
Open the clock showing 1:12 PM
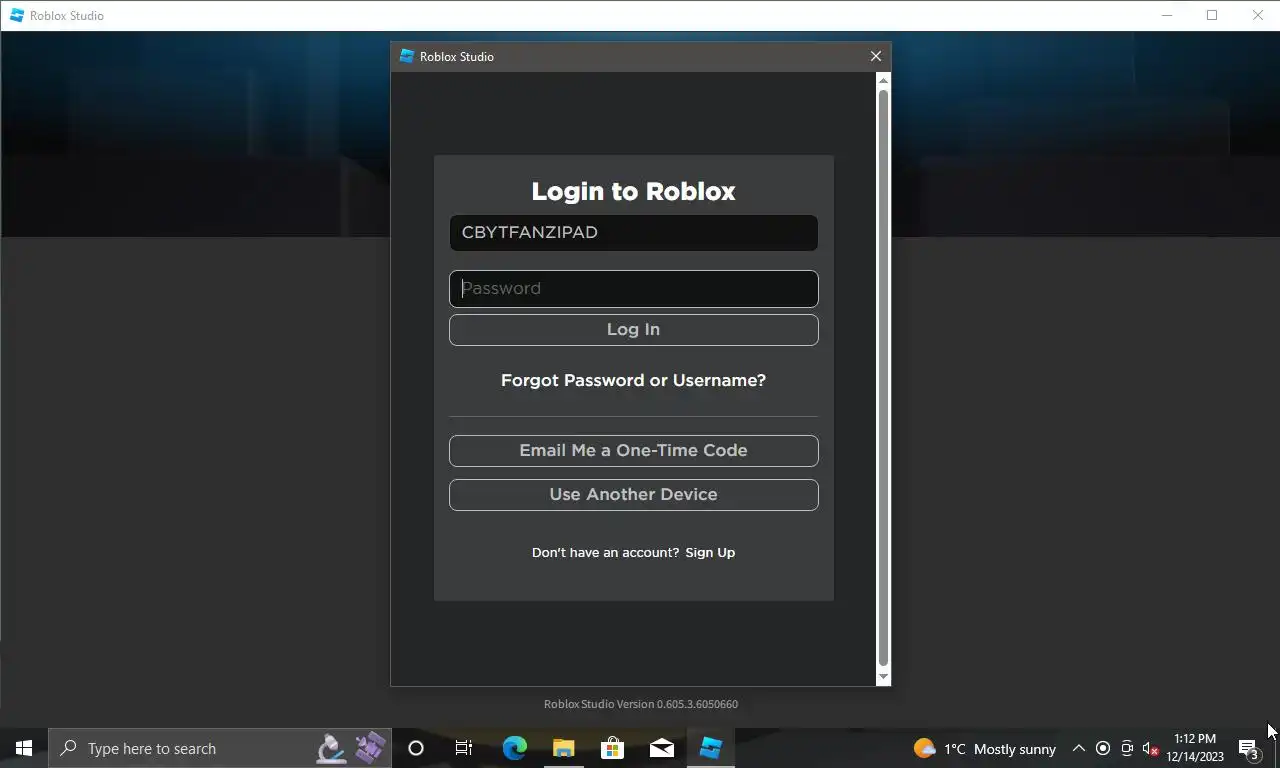point(1195,748)
